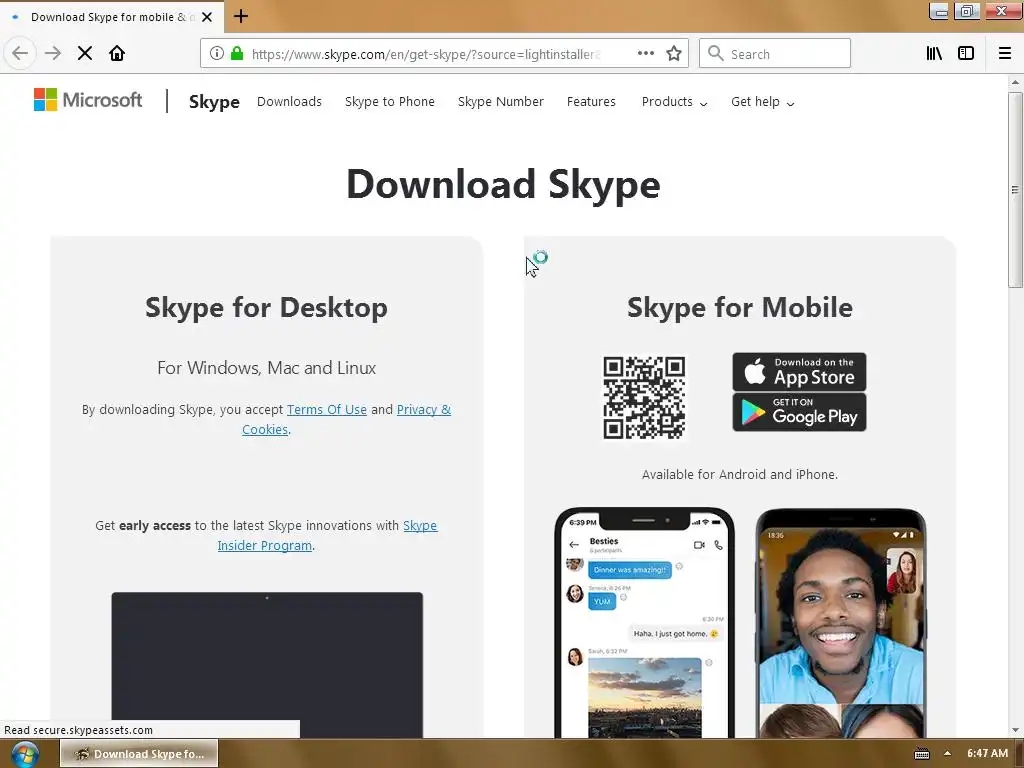Click the desktop laptop preview image

point(267,665)
